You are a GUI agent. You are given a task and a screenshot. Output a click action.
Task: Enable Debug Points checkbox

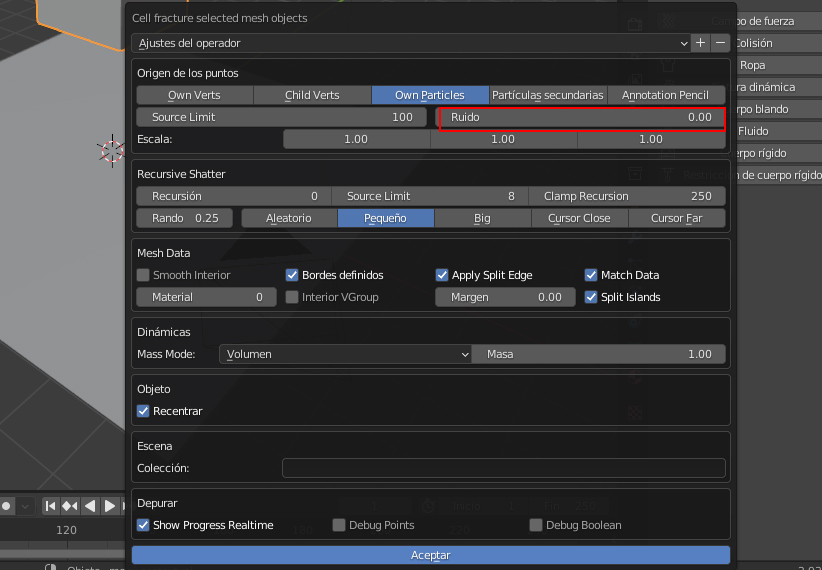point(339,525)
